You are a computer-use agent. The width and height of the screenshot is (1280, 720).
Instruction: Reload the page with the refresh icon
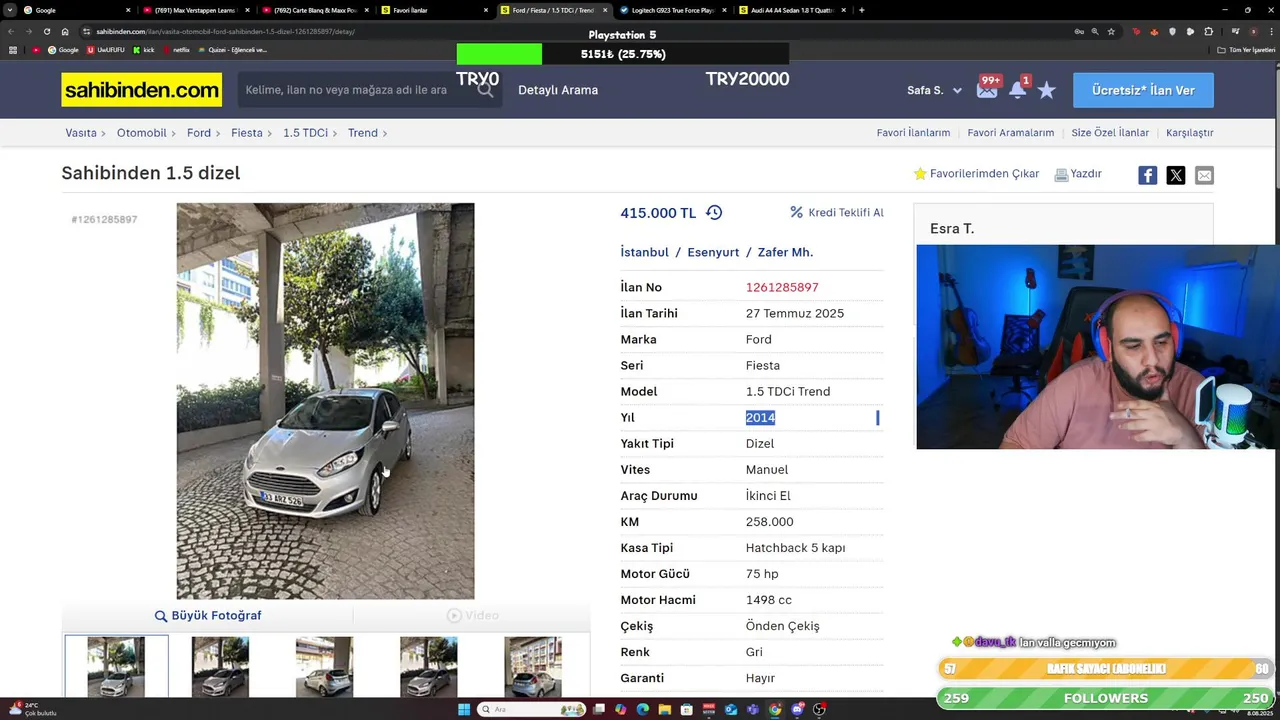tap(47, 31)
